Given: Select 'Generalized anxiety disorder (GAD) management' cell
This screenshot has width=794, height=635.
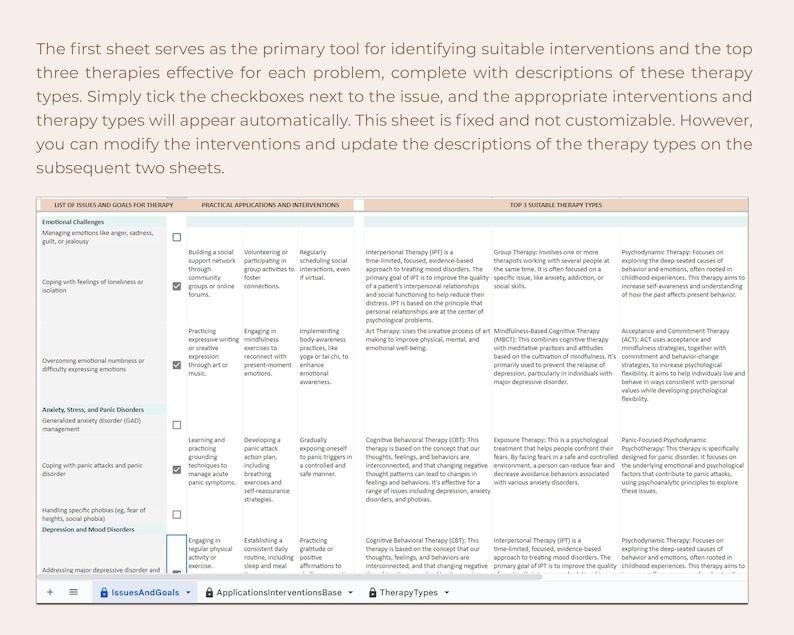Looking at the screenshot, I should 103,425.
